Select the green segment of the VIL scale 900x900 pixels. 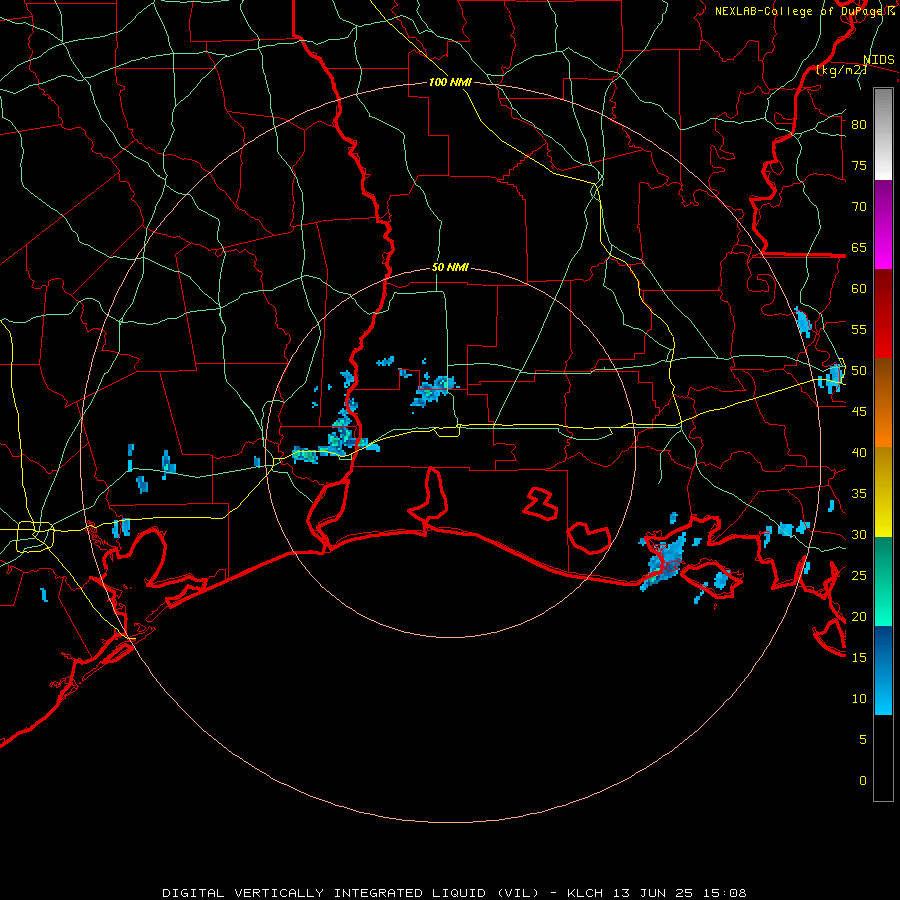[883, 581]
